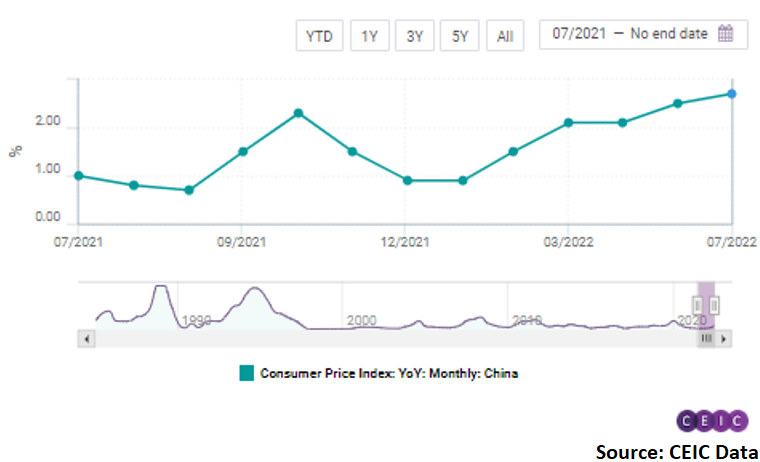Select the left navigator range handle
This screenshot has width=760, height=462.
698,305
